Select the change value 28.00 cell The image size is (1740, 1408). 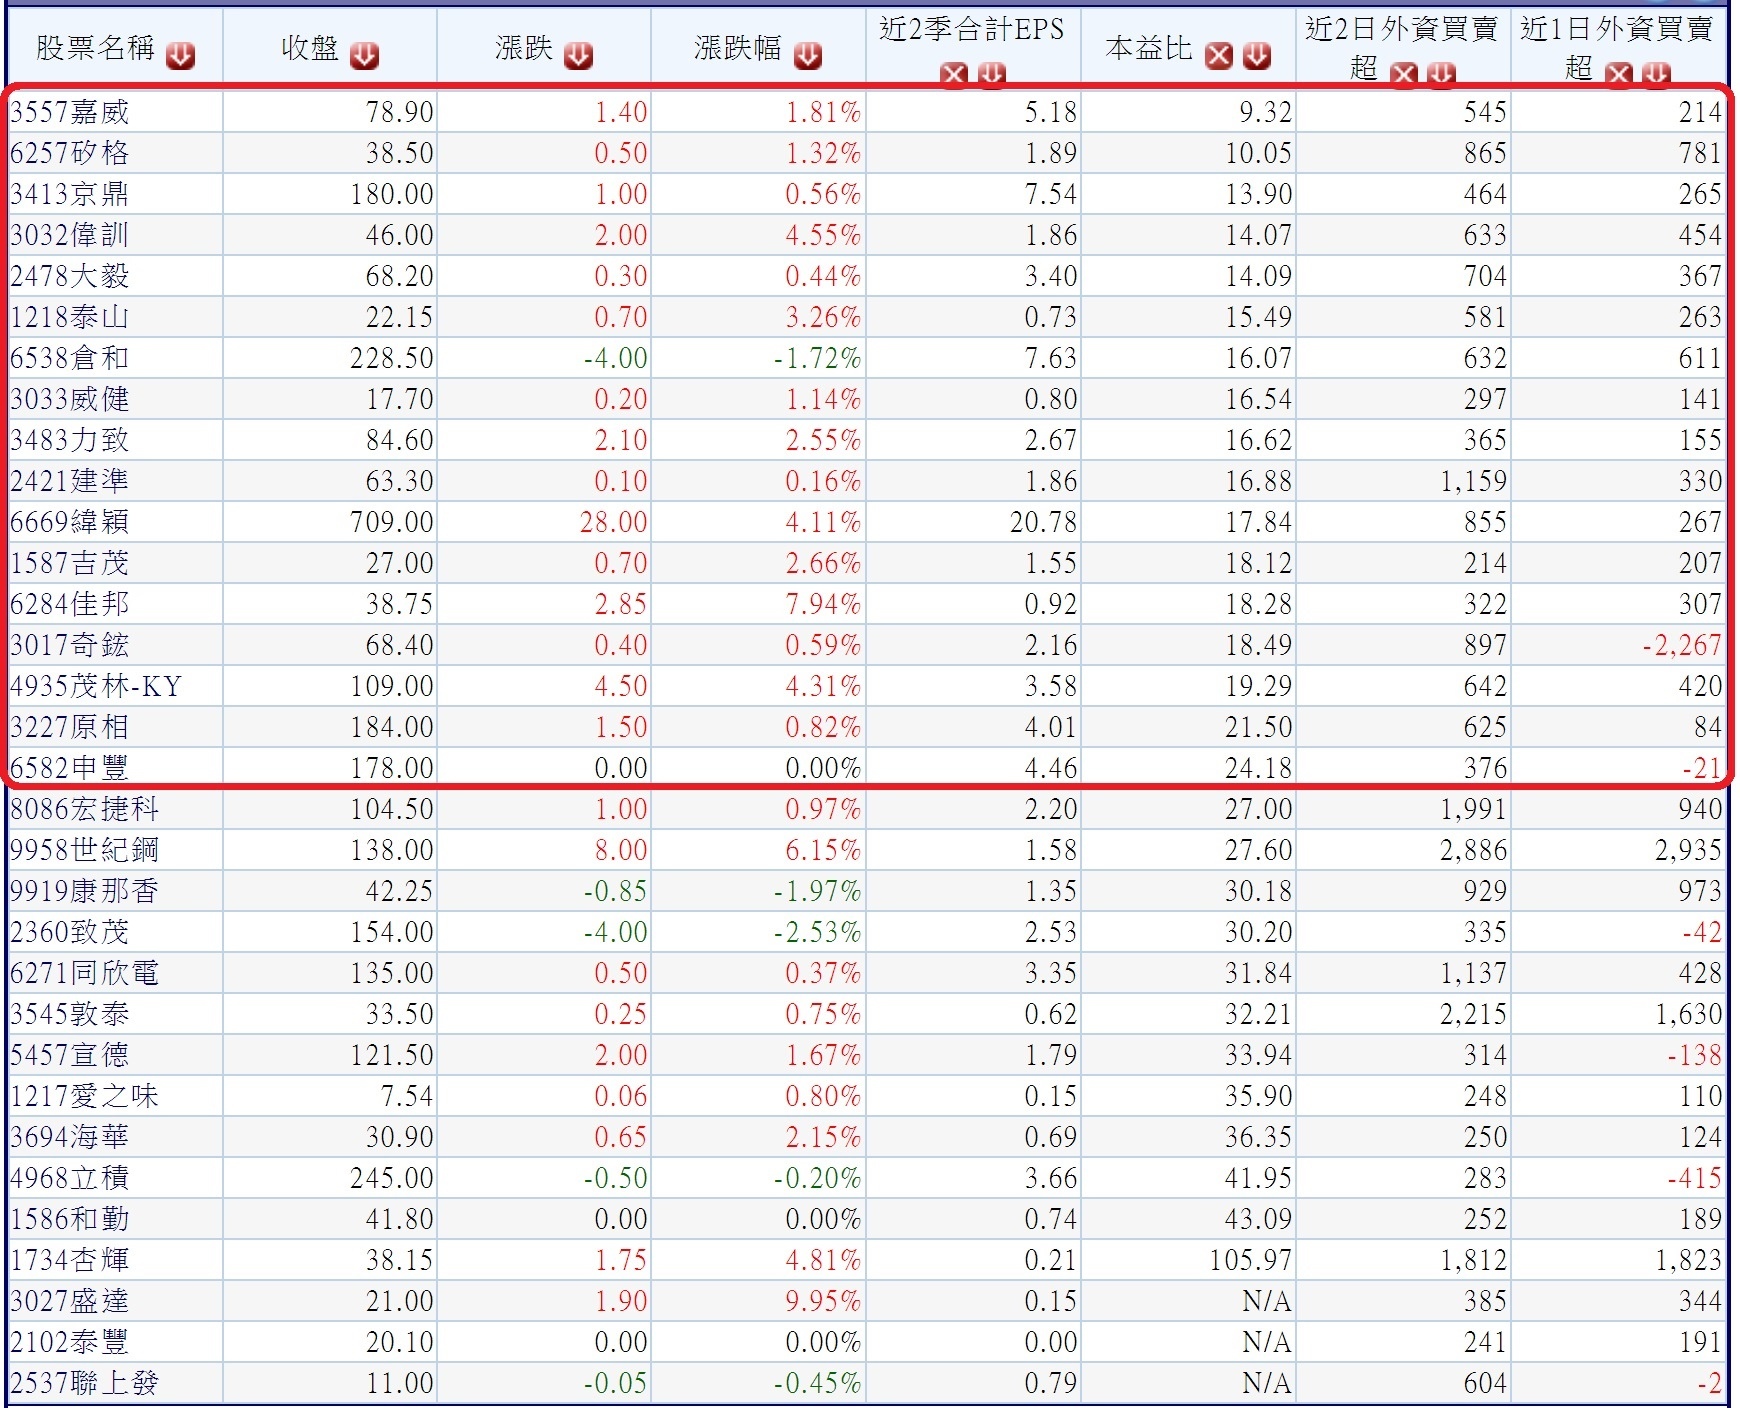click(544, 522)
